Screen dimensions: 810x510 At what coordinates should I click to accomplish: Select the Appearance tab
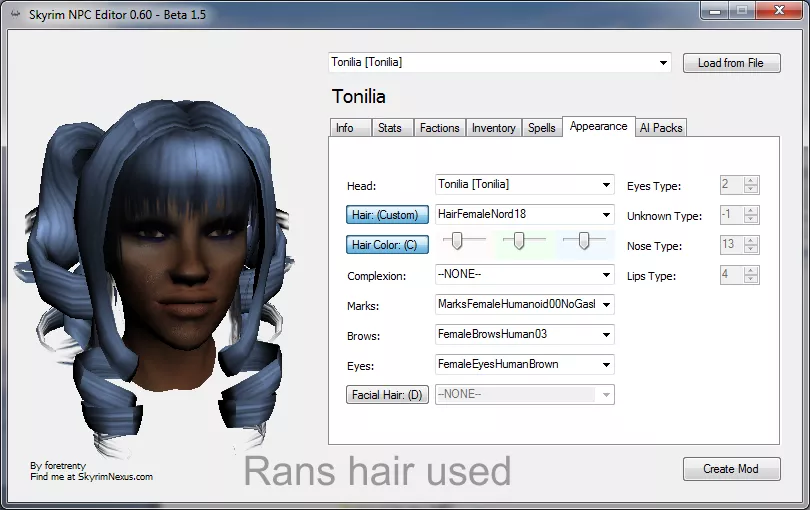pos(598,126)
